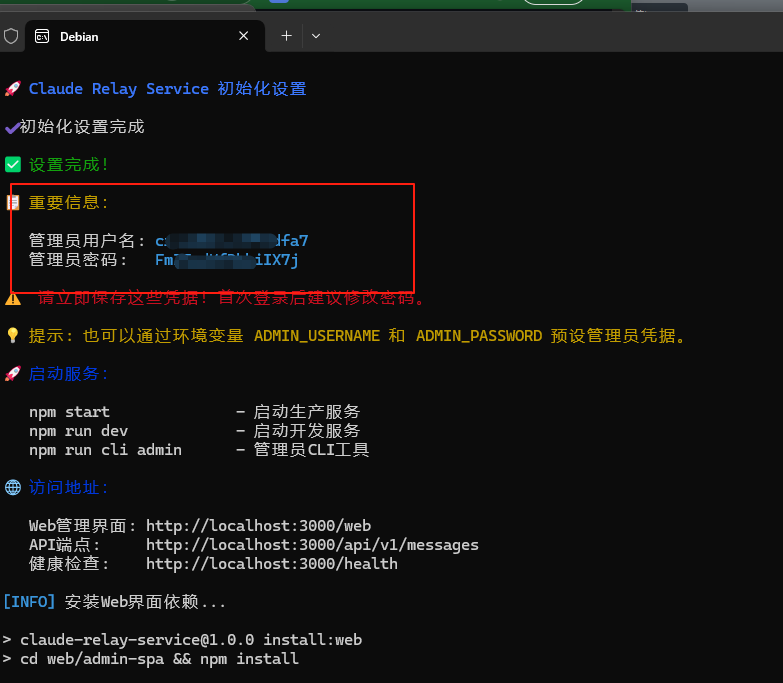Click the rocket icon beside Claude Relay Service title
Viewport: 783px width, 683px height.
tap(12, 89)
